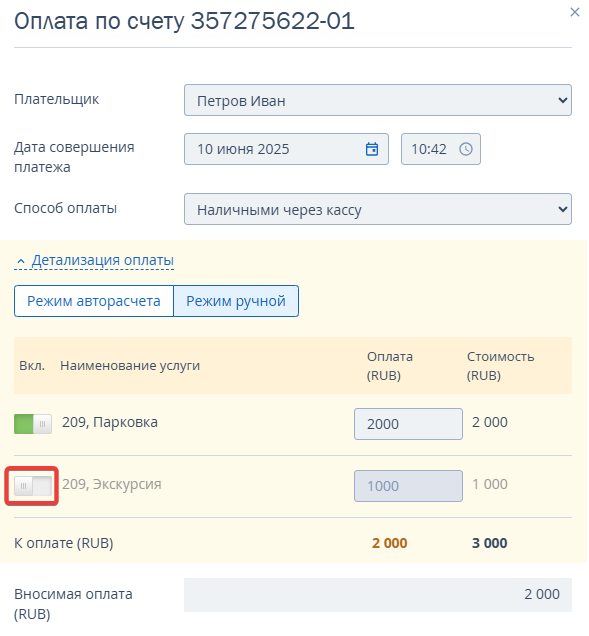Click the Парковка cost value 2 000

coord(490,422)
